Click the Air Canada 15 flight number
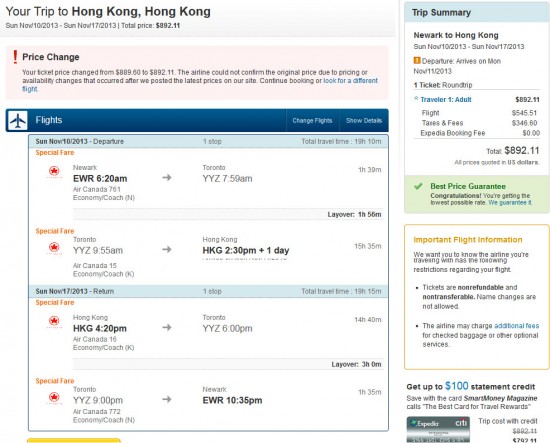This screenshot has width=550, height=443. pyautogui.click(x=95, y=266)
